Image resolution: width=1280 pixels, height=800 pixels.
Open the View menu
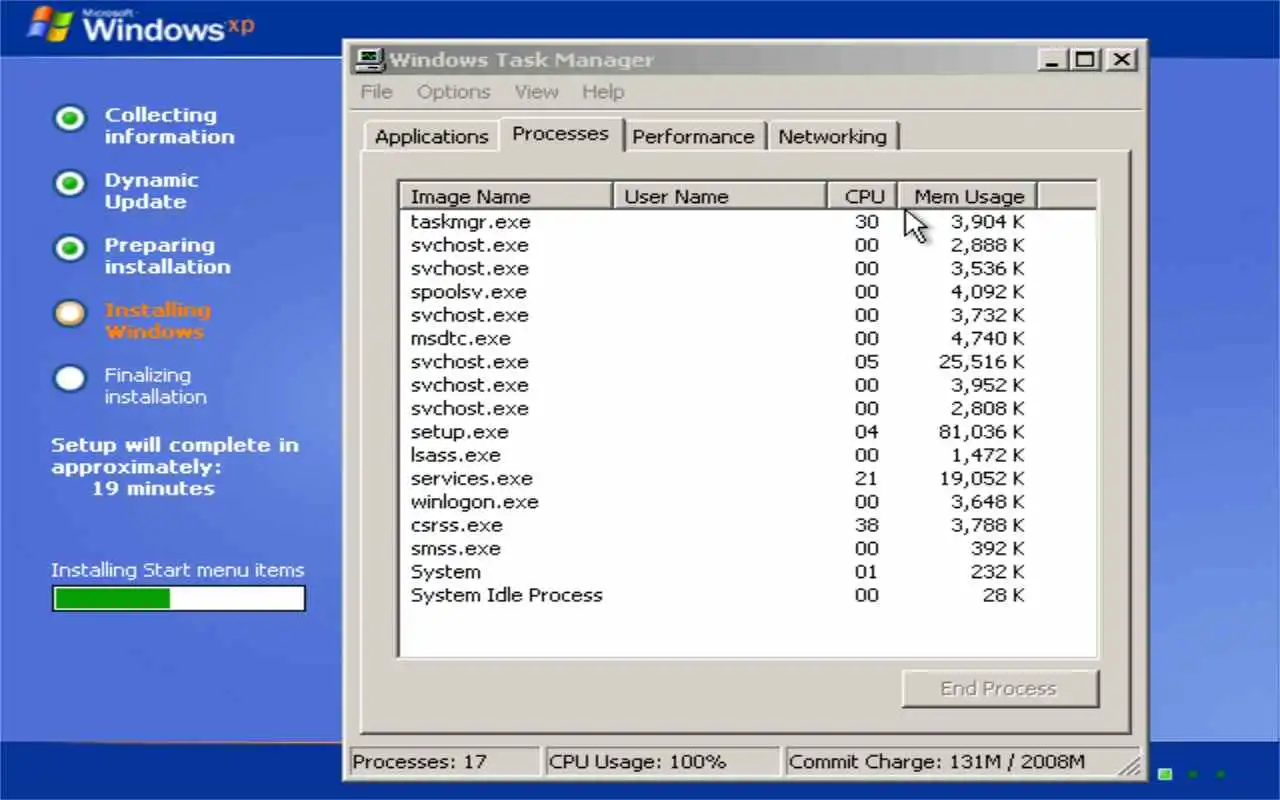coord(536,92)
